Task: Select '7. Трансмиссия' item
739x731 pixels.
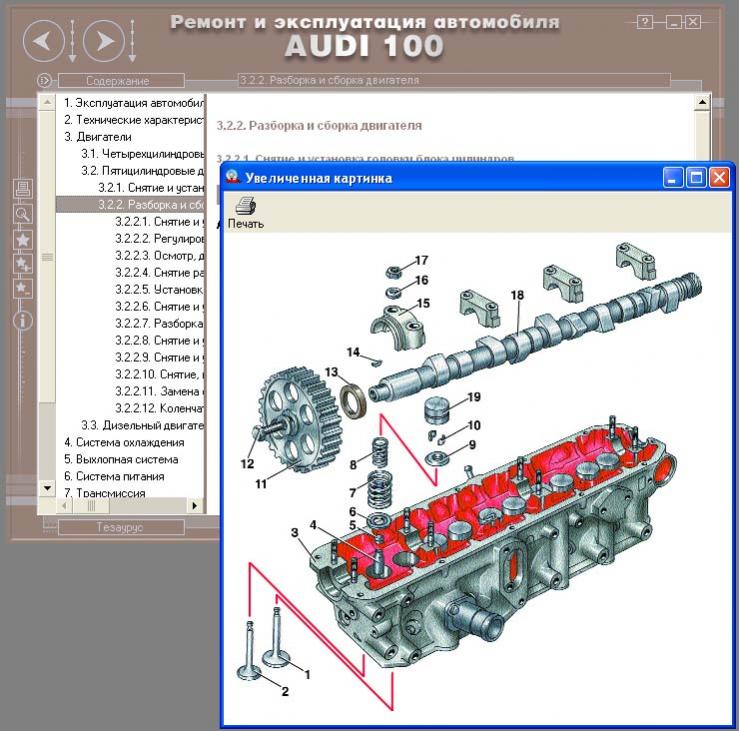Action: pyautogui.click(x=105, y=493)
